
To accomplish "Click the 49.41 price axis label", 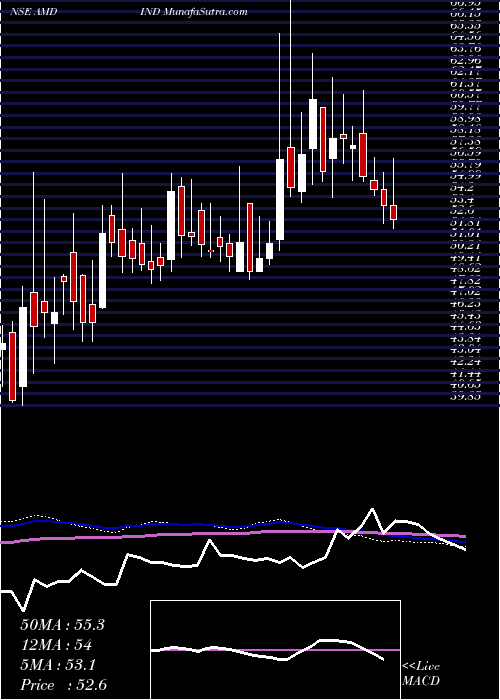I will click(x=465, y=258).
